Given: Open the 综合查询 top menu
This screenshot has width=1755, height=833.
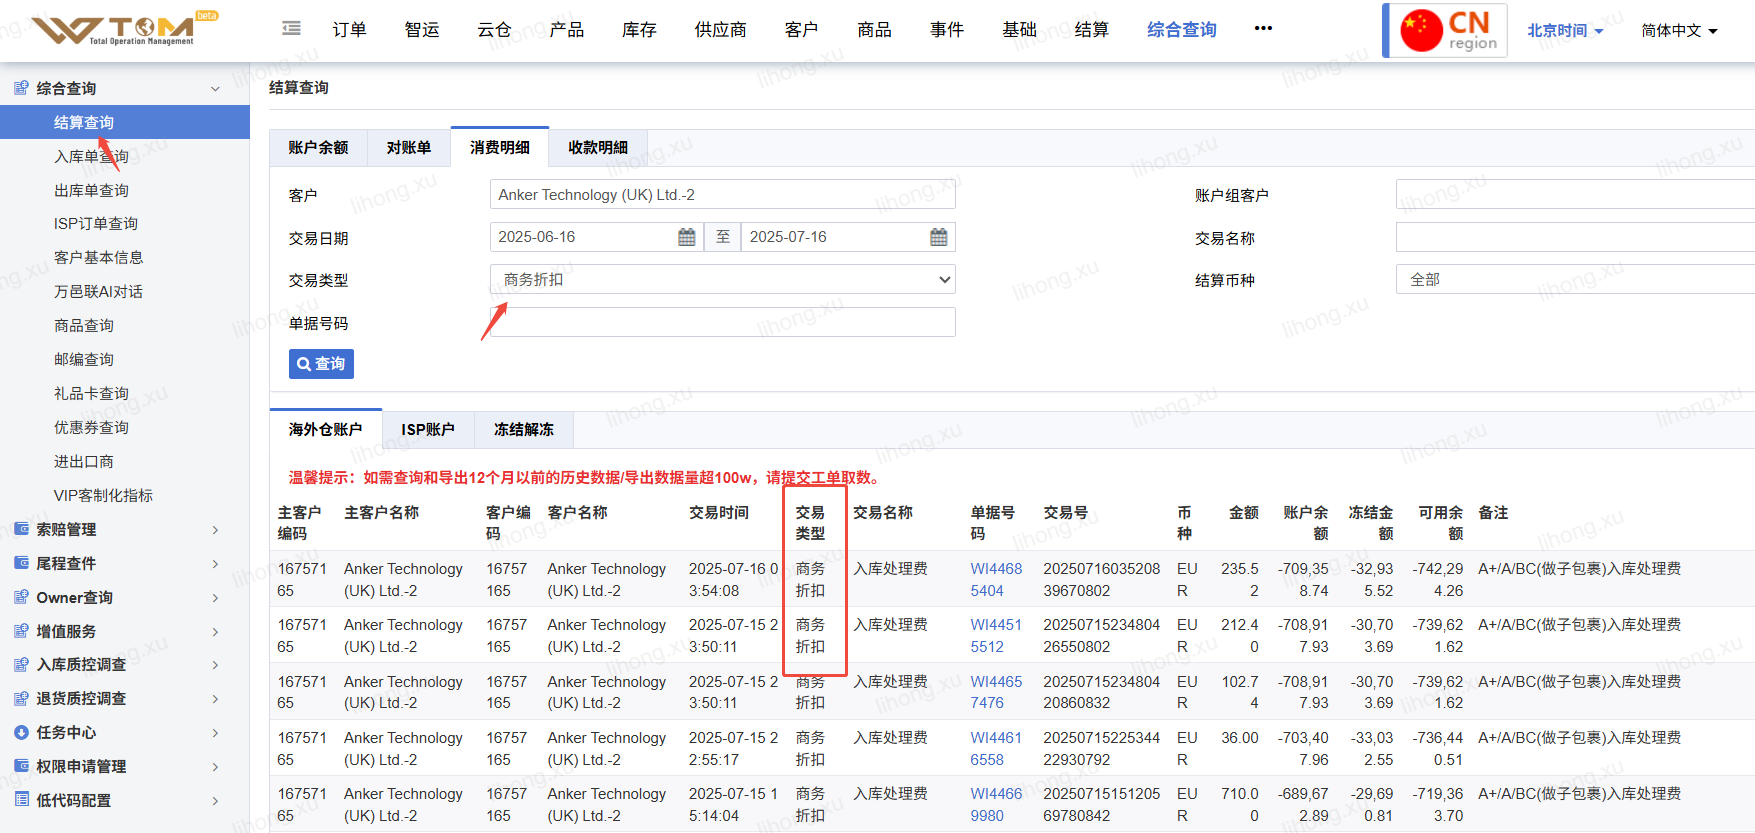Looking at the screenshot, I should (x=1182, y=29).
